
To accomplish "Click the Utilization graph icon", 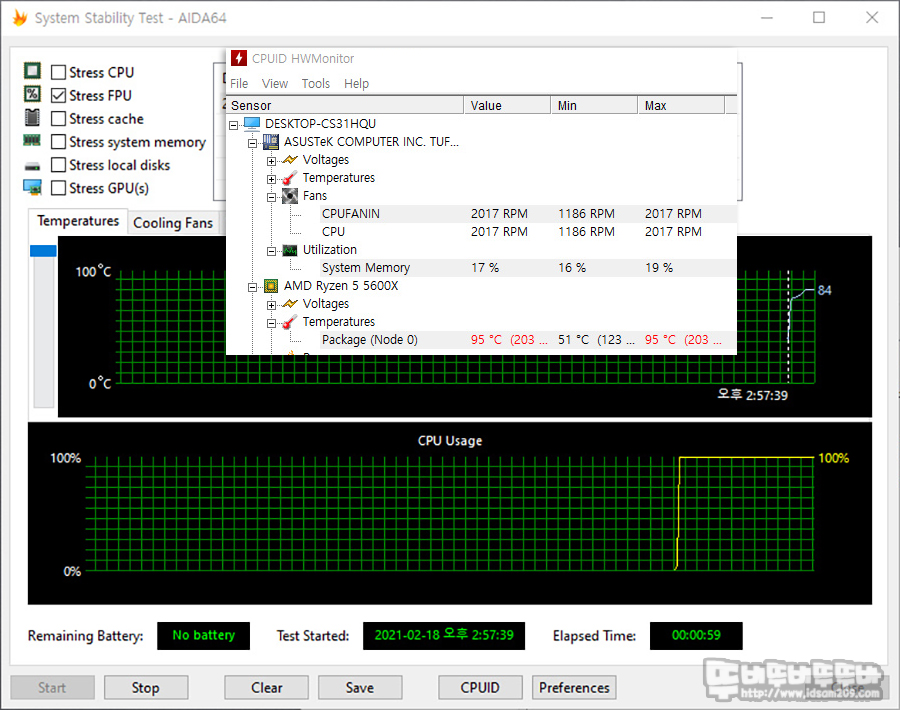I will coord(290,250).
